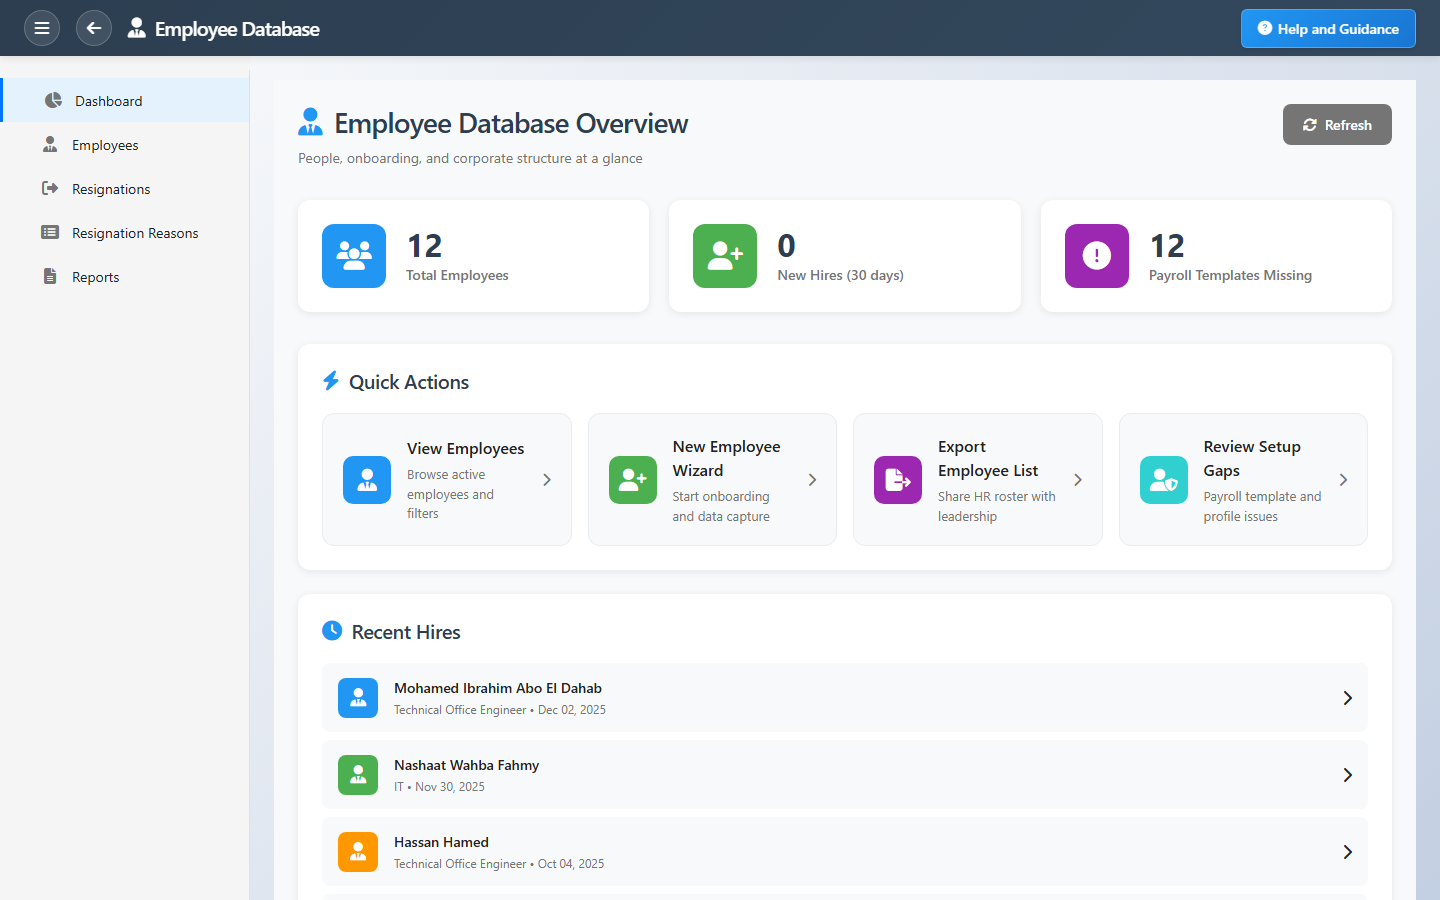
Task: Click the purple Export Employee List icon
Action: tap(898, 480)
